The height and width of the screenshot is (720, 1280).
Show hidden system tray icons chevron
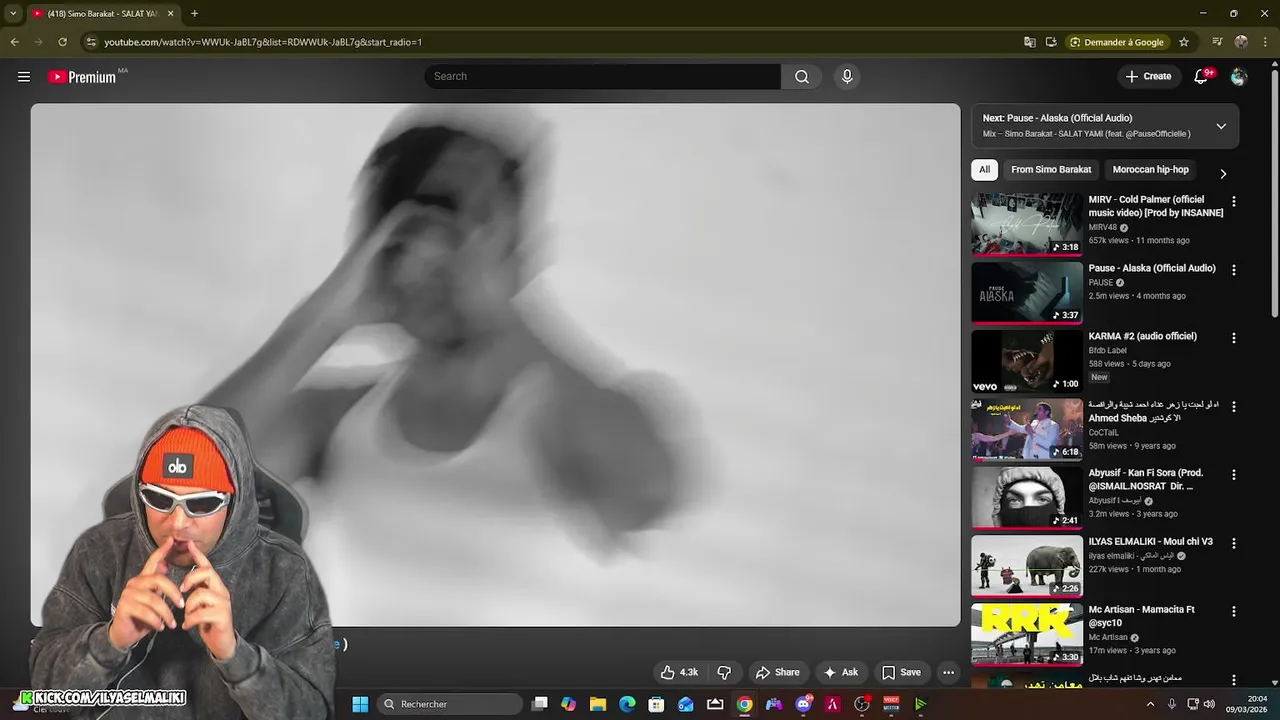(x=1150, y=704)
